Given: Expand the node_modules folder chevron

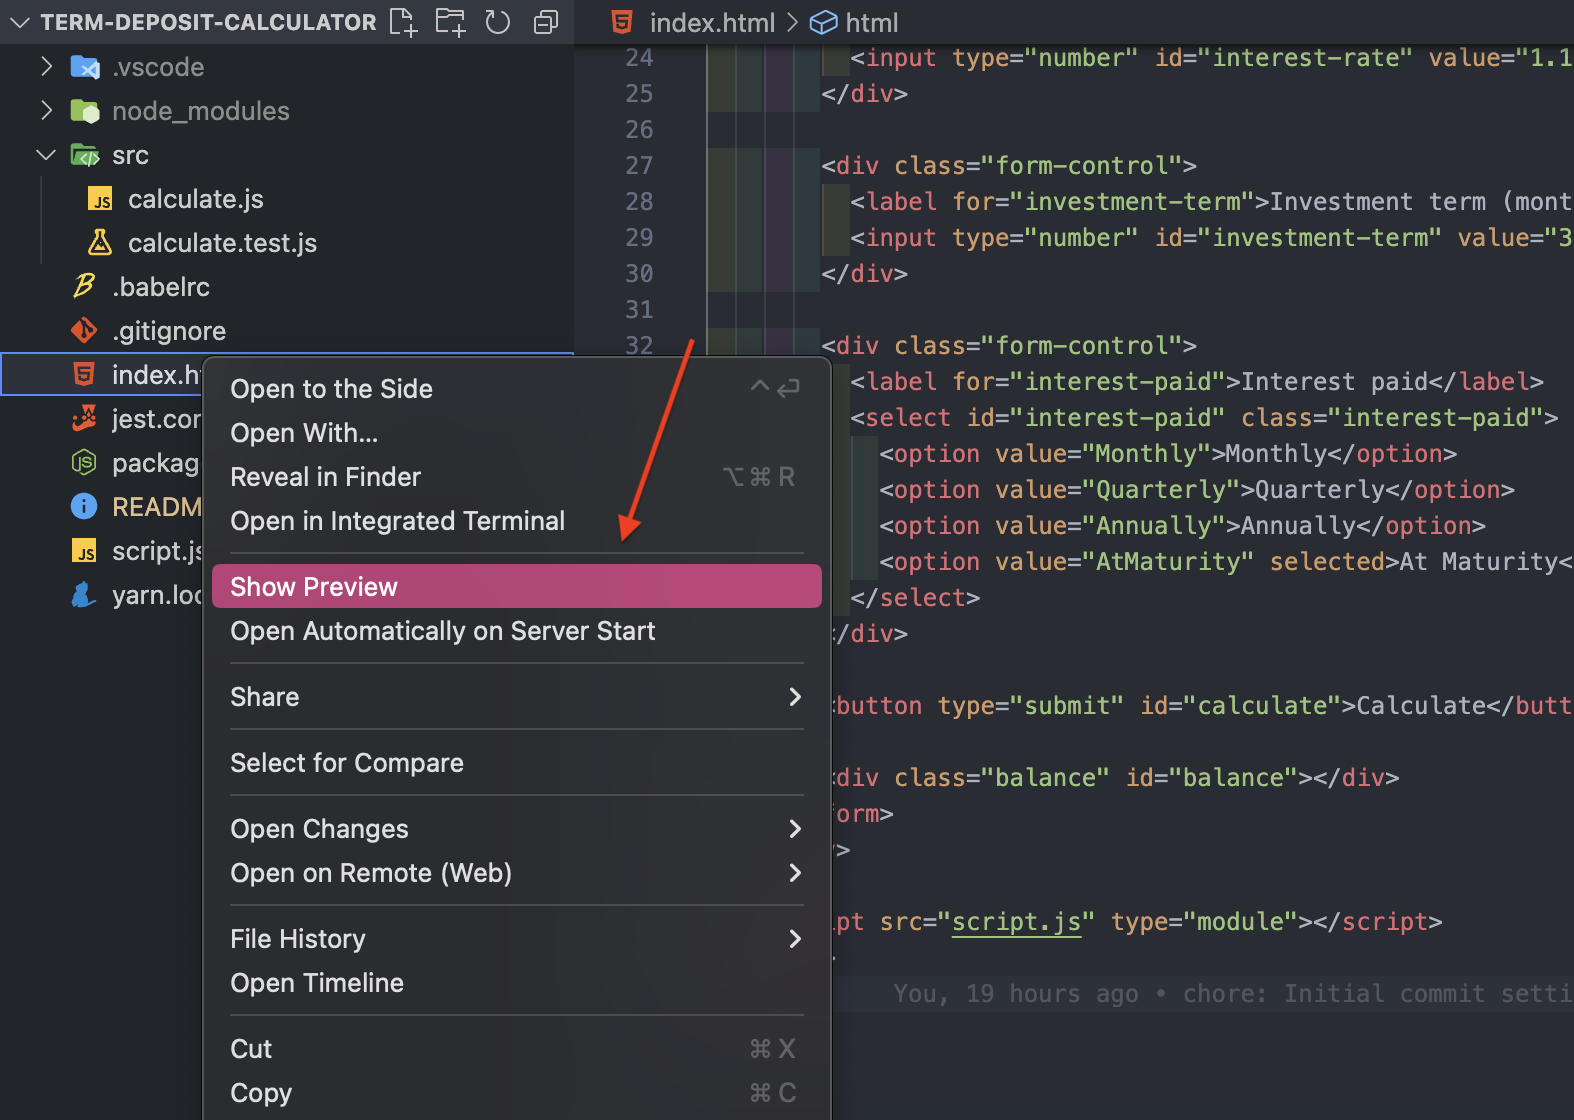Looking at the screenshot, I should click(x=46, y=110).
